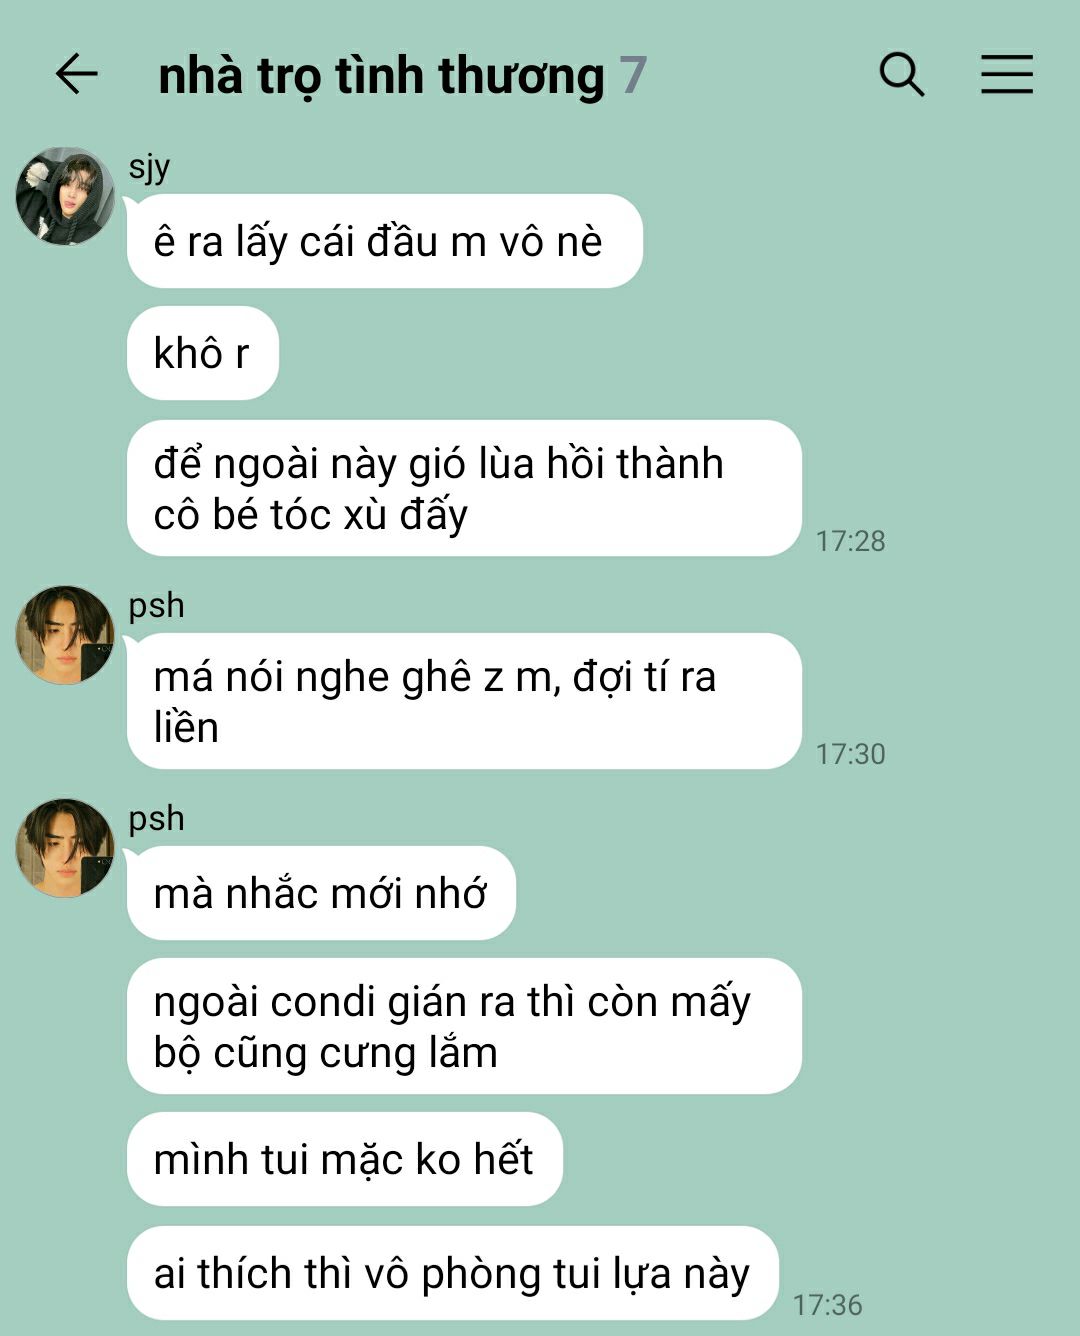Open the hamburger menu icon
This screenshot has height=1336, width=1080.
(x=1006, y=74)
